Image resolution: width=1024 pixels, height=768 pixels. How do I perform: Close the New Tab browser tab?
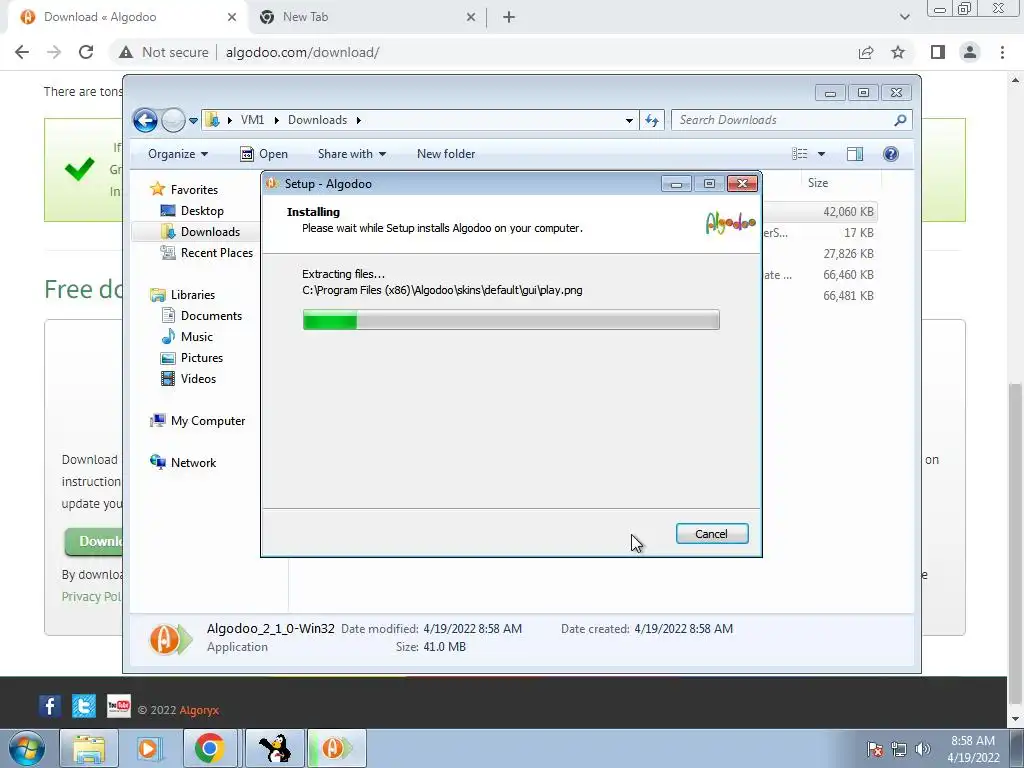click(471, 17)
